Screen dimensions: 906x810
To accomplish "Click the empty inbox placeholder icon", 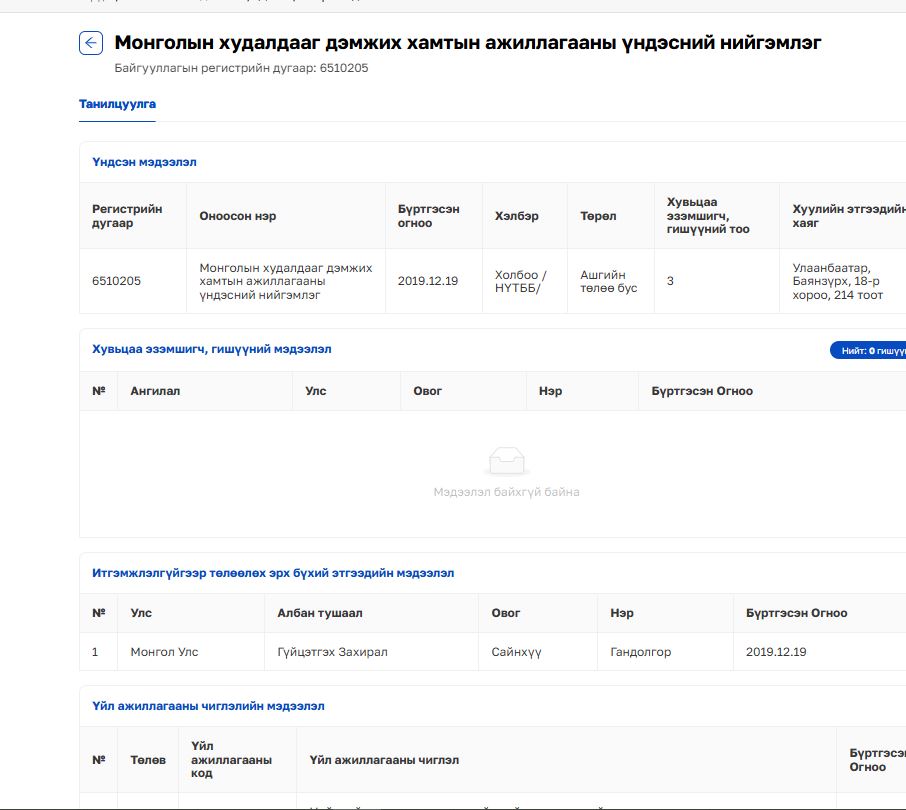I will point(506,460).
